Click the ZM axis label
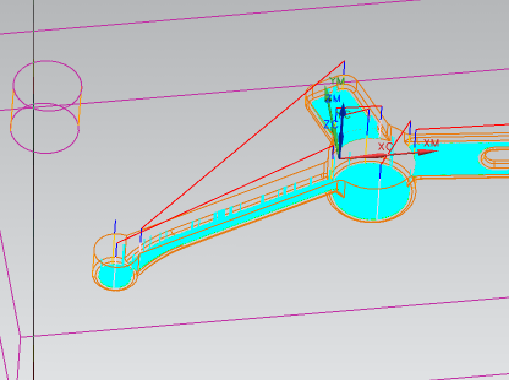512x384 pixels. [x=332, y=98]
